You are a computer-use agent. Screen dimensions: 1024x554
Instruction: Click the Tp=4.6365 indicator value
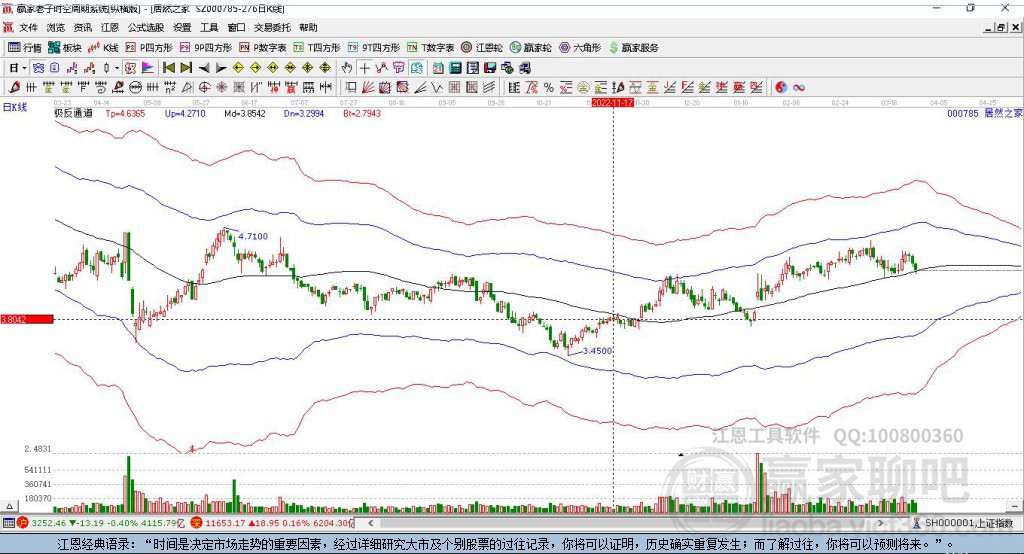125,113
